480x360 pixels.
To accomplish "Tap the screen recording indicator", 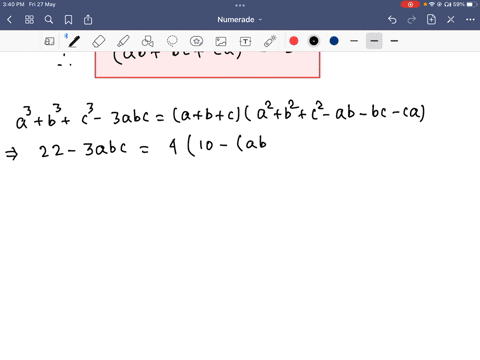I will point(410,5).
